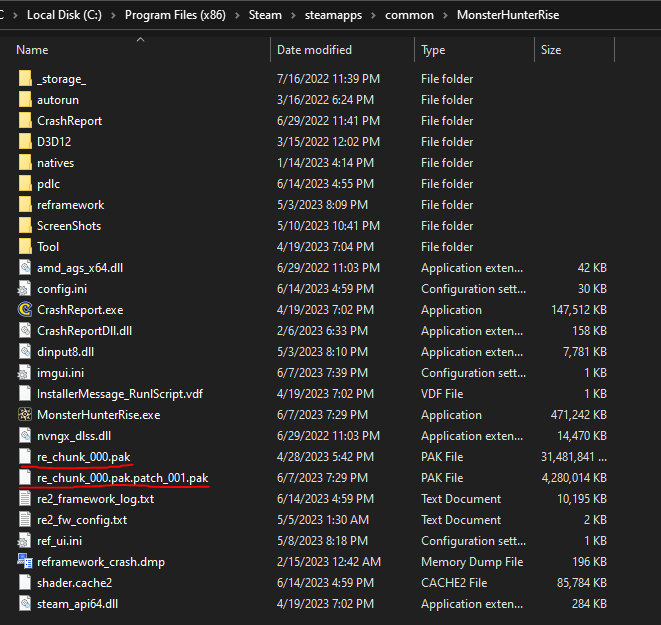This screenshot has width=661, height=625.
Task: Expand the chevron after Steam breadcrumb
Action: [293, 15]
